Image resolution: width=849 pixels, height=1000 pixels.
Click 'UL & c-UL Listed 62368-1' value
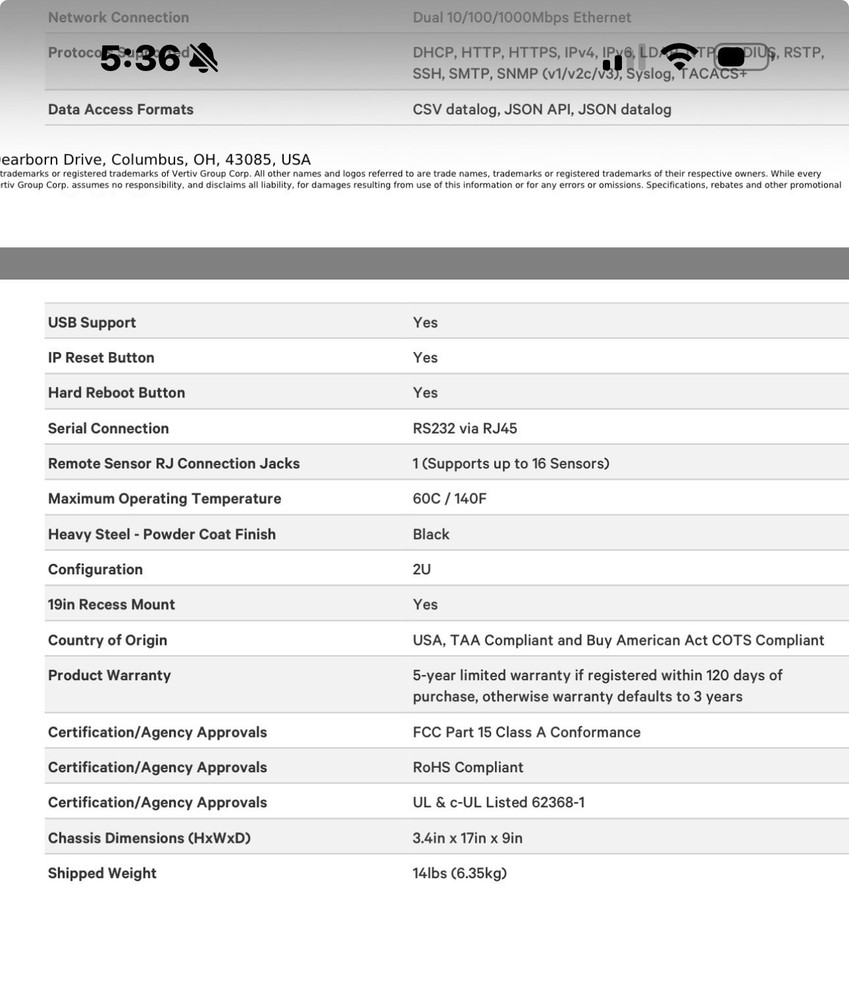click(x=498, y=802)
